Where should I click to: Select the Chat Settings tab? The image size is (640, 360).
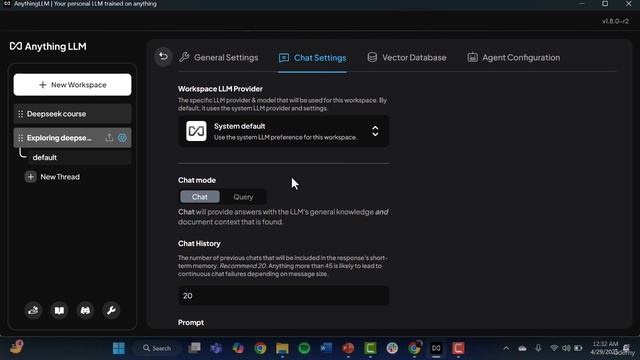pyautogui.click(x=312, y=58)
